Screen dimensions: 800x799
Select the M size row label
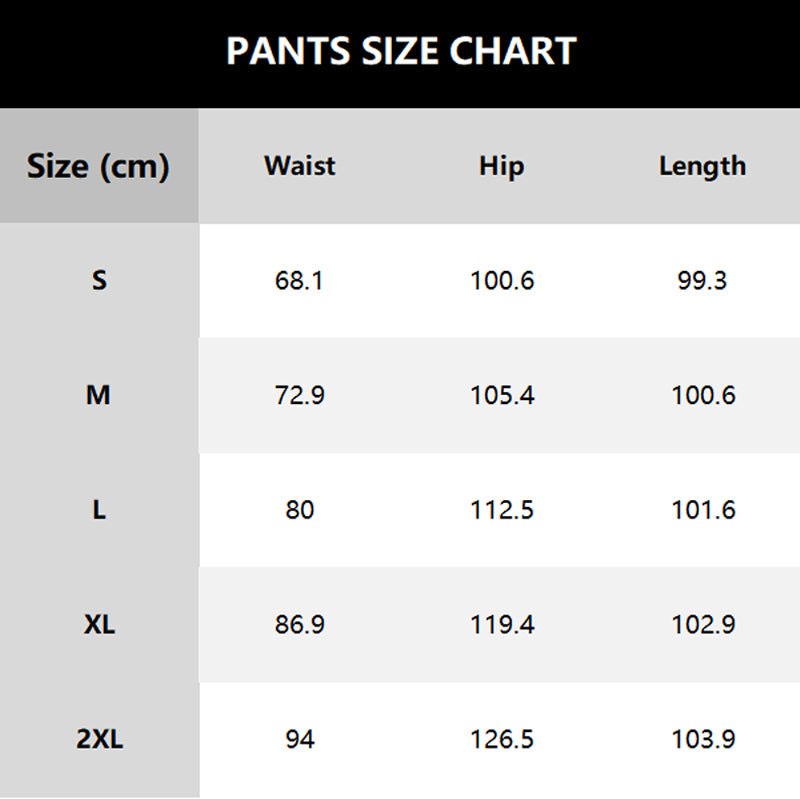click(98, 396)
